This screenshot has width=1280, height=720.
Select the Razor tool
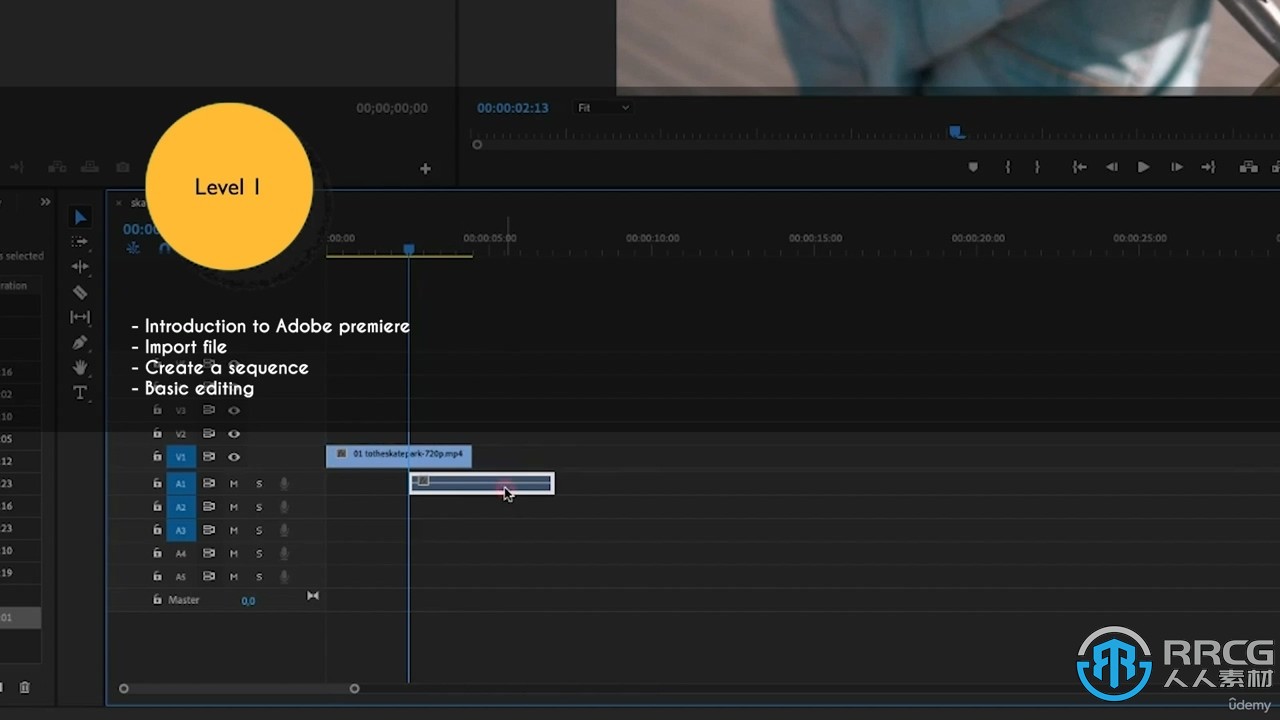tap(80, 292)
